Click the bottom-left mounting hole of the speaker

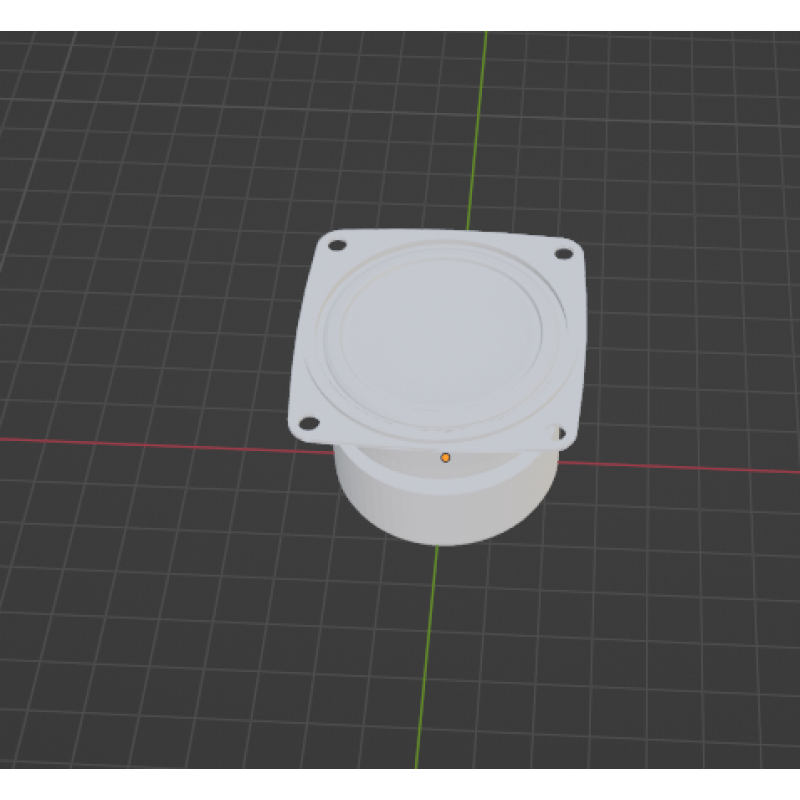point(309,423)
